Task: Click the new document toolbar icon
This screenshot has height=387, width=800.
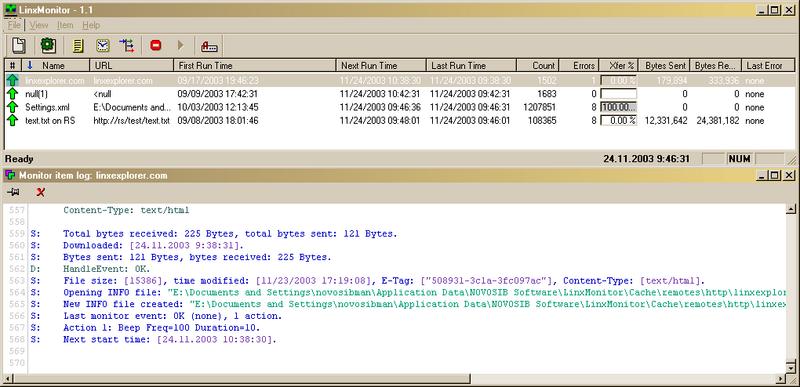Action: (19, 46)
